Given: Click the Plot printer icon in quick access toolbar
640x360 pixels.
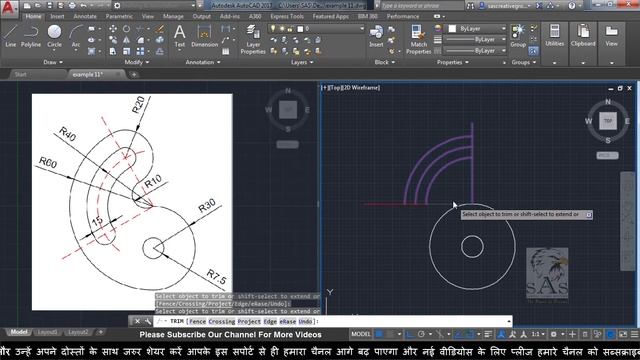Looking at the screenshot, I should pyautogui.click(x=72, y=6).
